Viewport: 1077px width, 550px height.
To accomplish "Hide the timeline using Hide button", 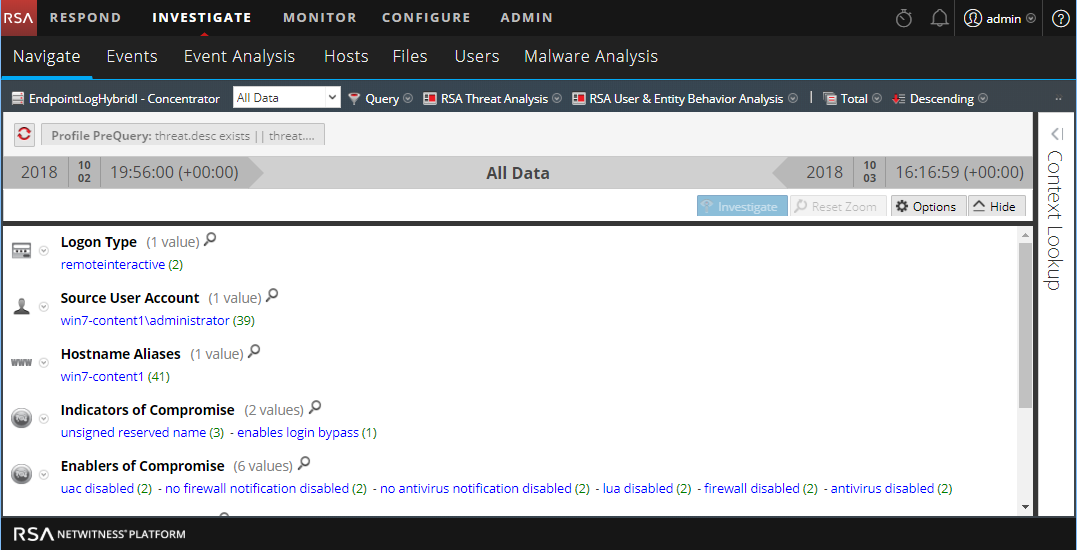I will tap(994, 206).
